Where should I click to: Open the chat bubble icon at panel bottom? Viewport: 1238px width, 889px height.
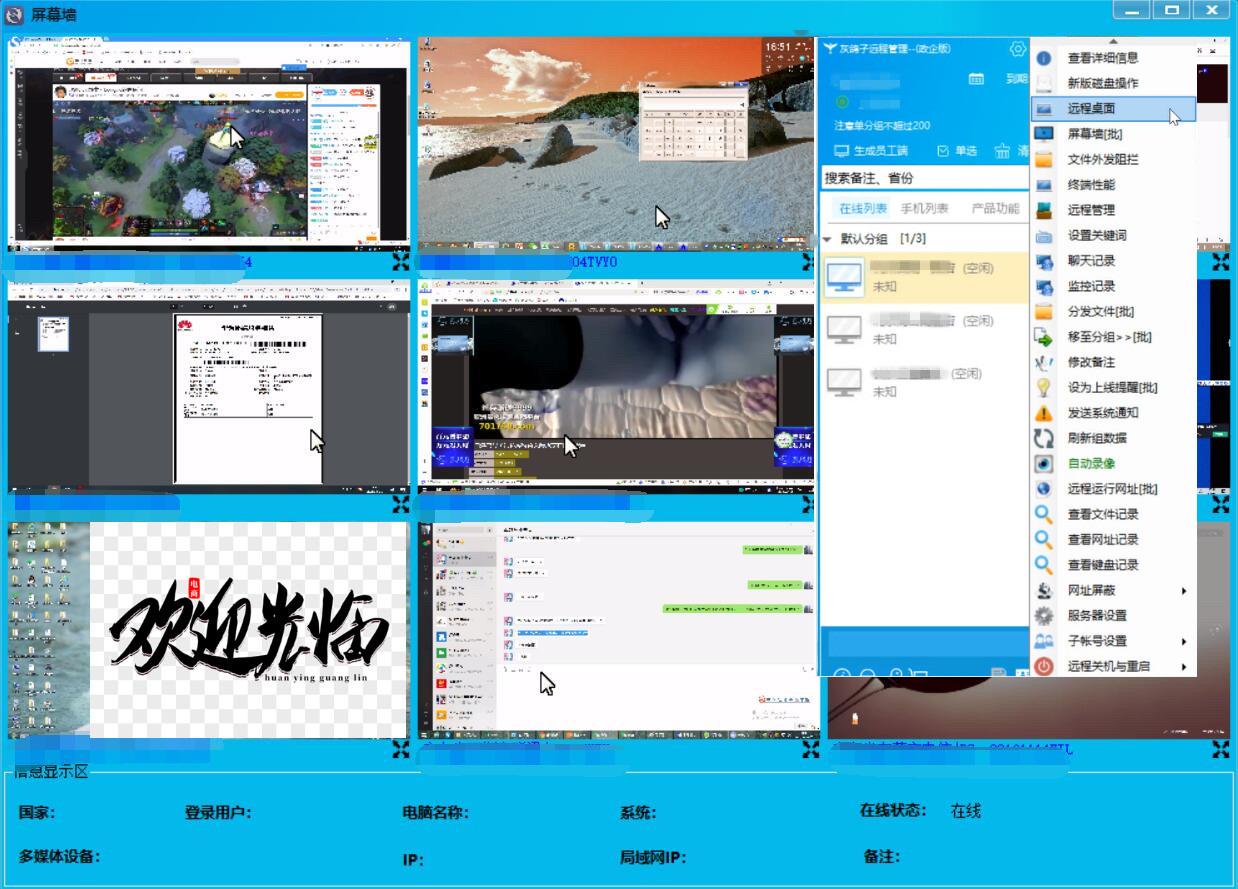click(x=868, y=673)
